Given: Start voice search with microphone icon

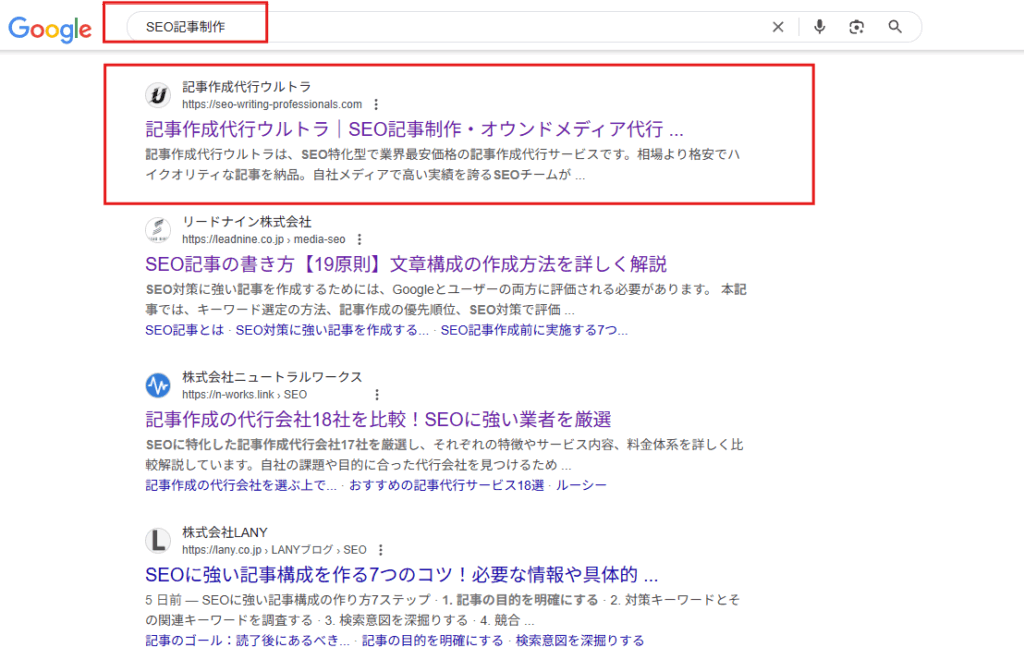Looking at the screenshot, I should pos(820,27).
